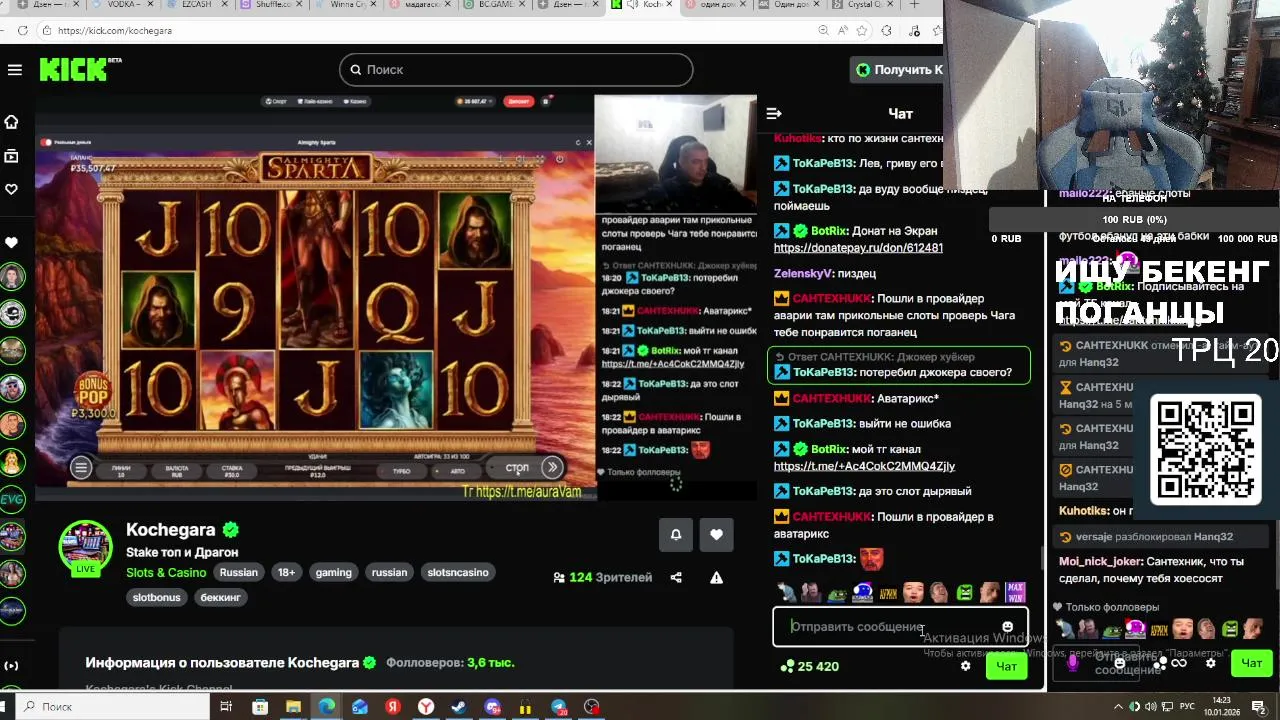This screenshot has width=1280, height=720.
Task: Click the СТОП button in the slot
Action: tap(517, 467)
